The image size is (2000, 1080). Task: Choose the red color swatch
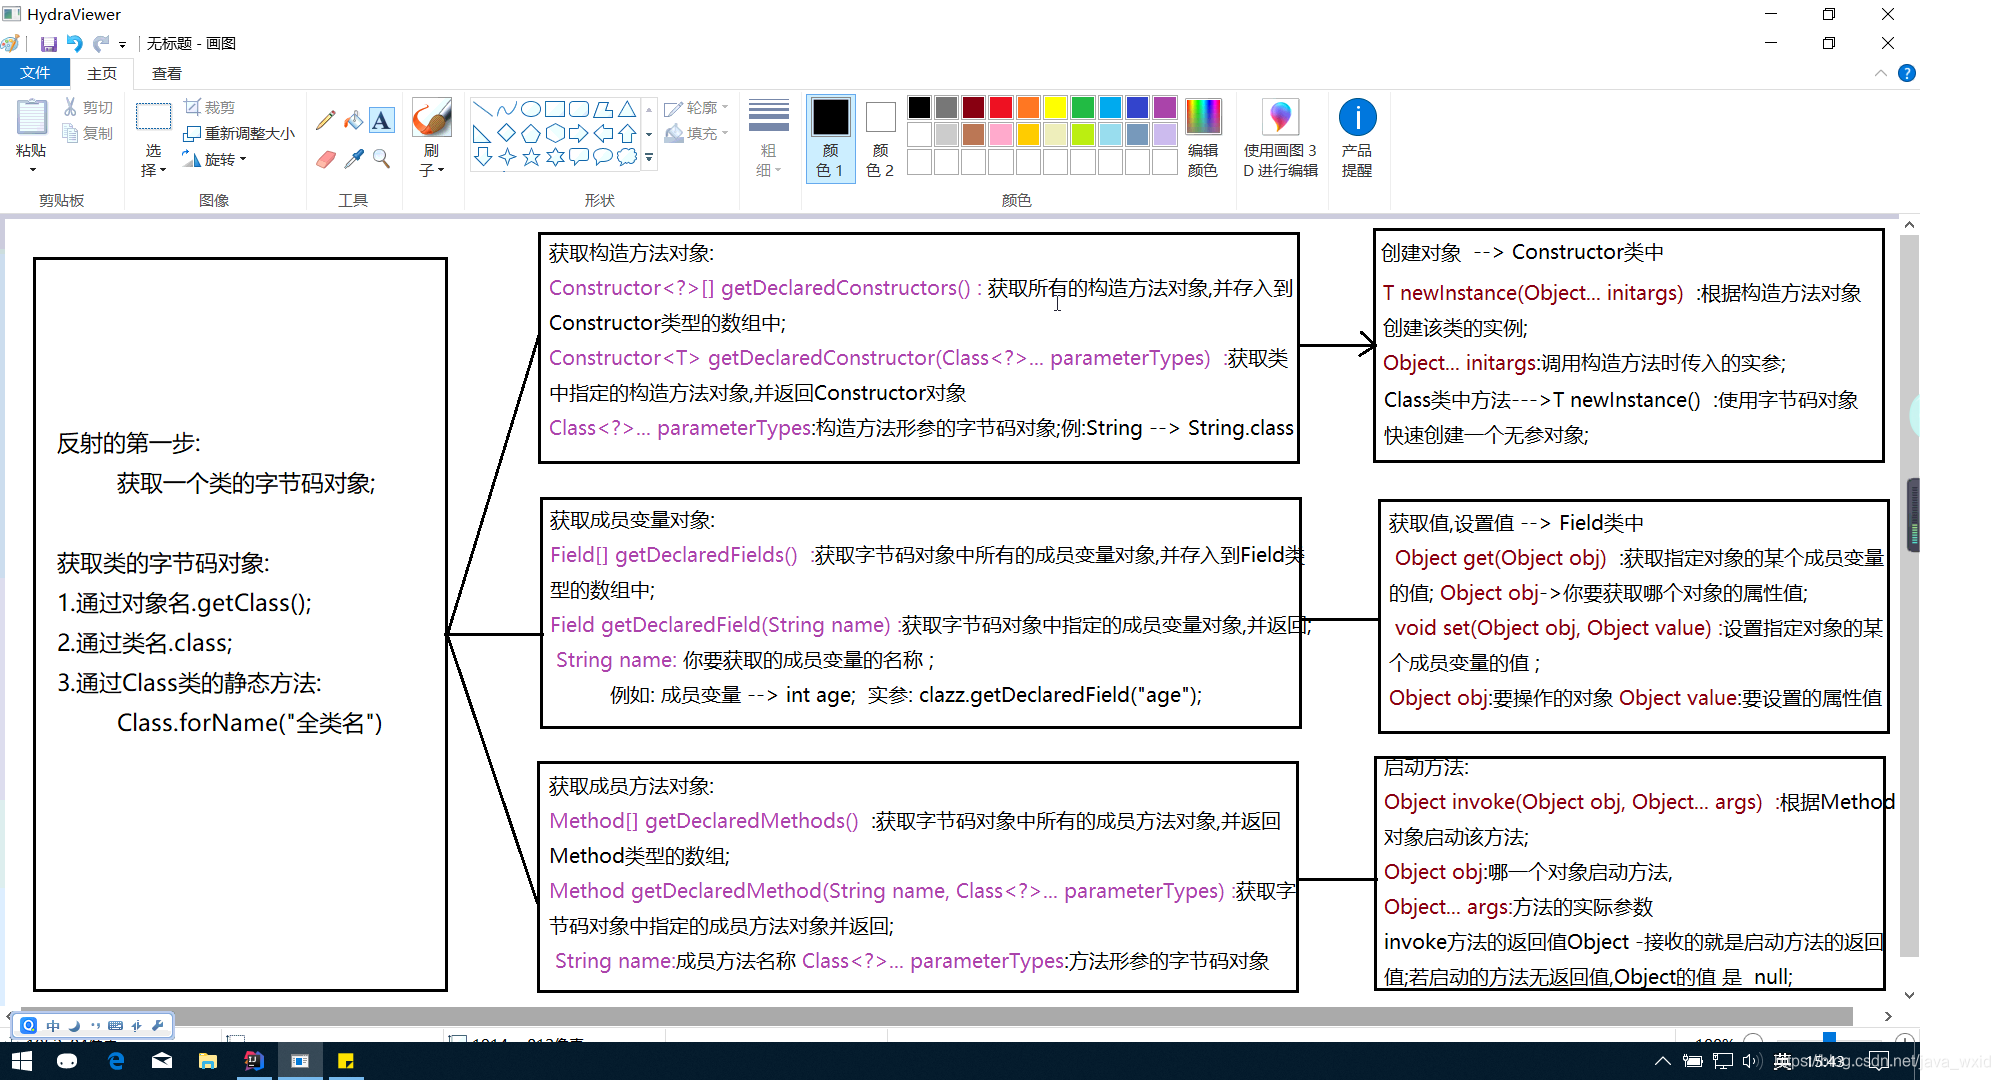point(1001,107)
